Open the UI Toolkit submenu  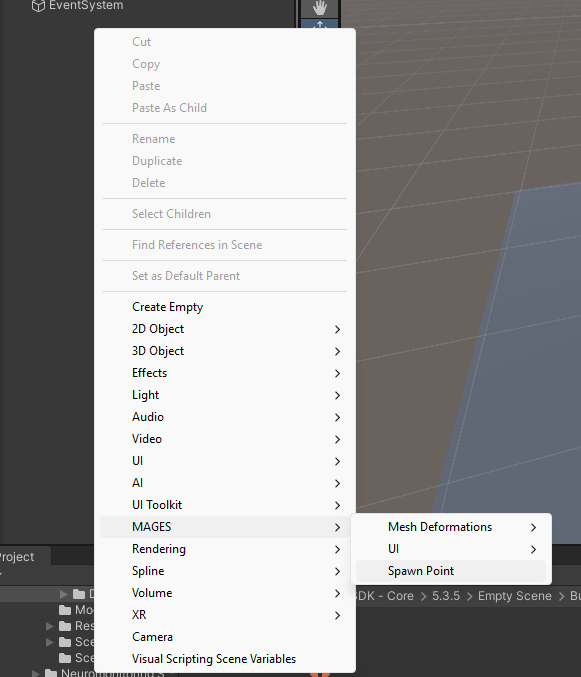point(224,505)
